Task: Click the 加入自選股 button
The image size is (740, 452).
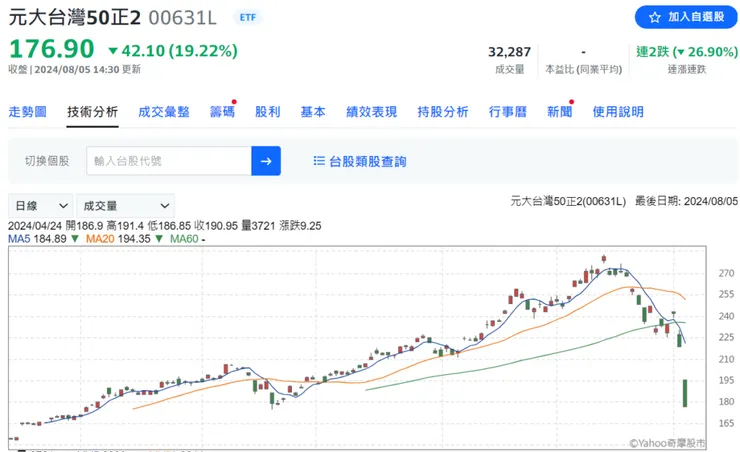Action: point(686,17)
